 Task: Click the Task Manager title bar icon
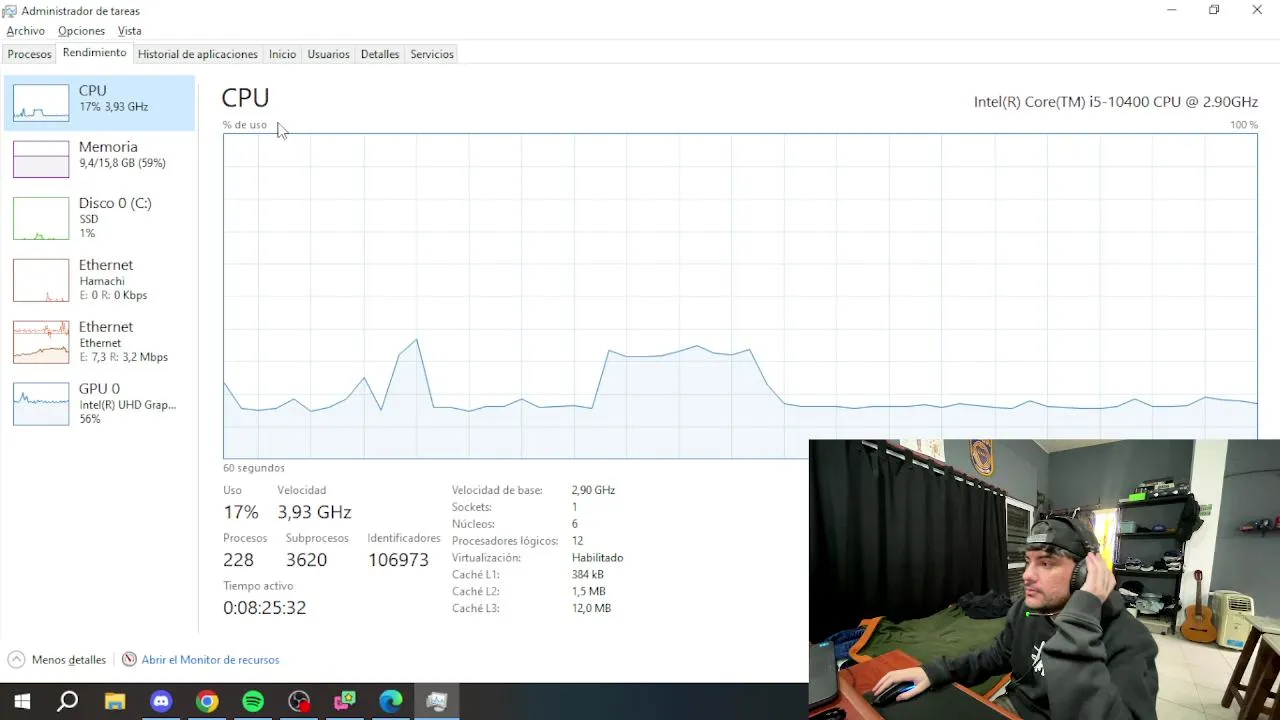[x=10, y=11]
